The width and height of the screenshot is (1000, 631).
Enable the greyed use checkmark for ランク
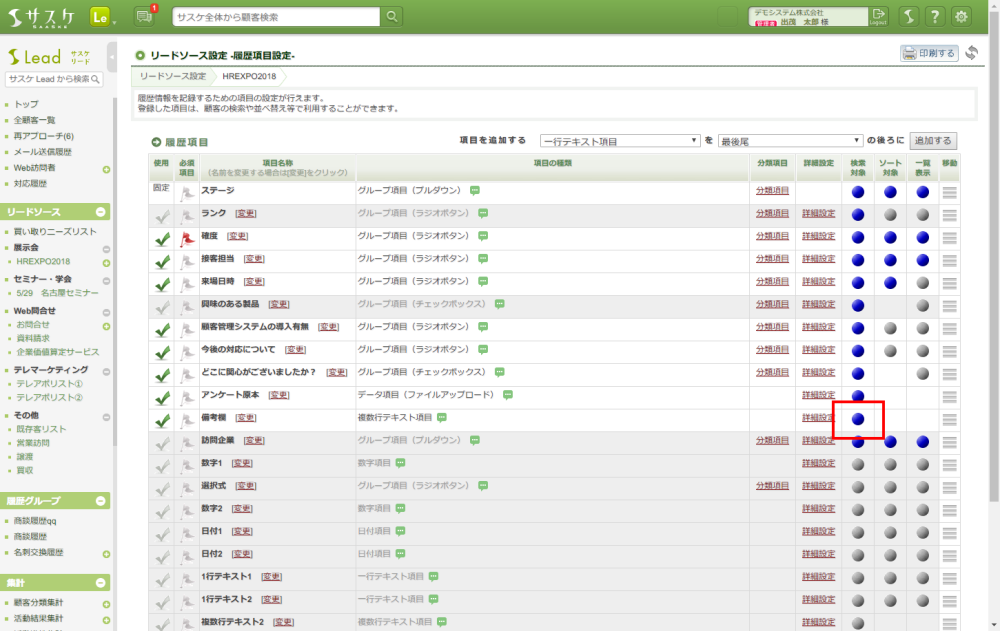(162, 214)
